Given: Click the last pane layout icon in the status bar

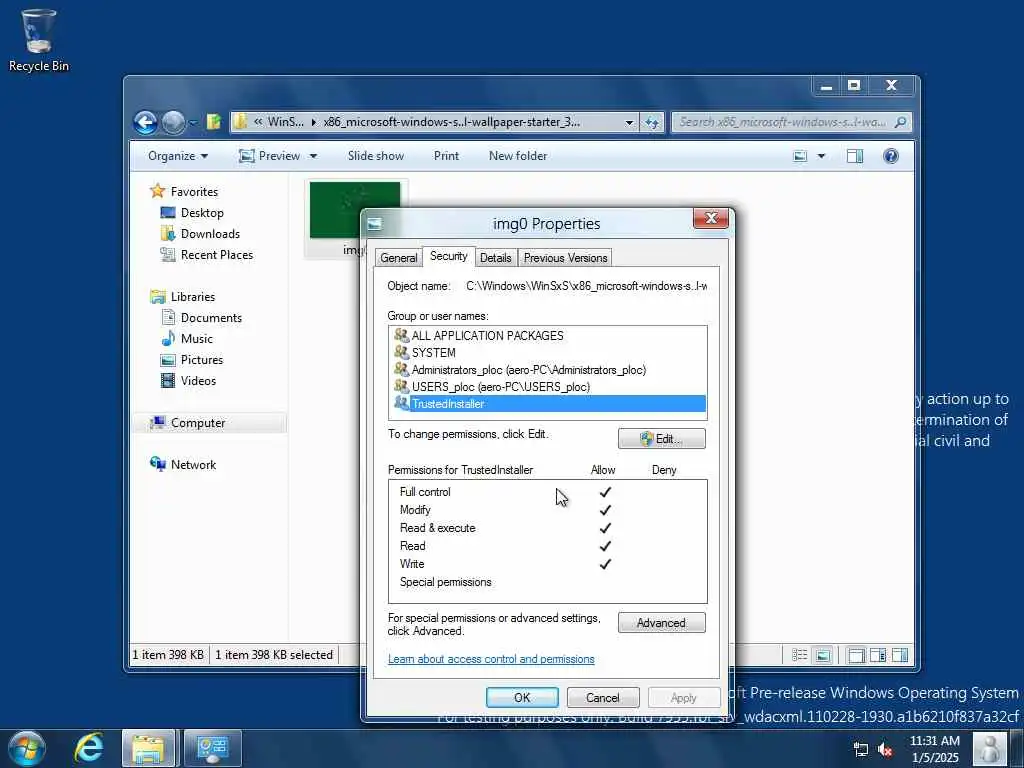Looking at the screenshot, I should tap(899, 655).
